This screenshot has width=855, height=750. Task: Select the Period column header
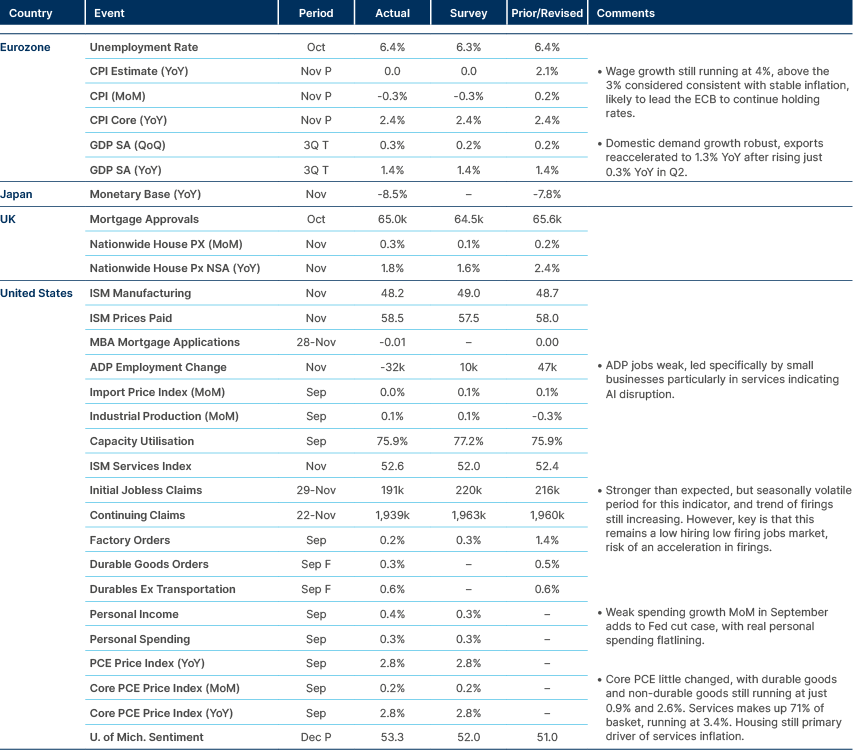click(x=317, y=13)
